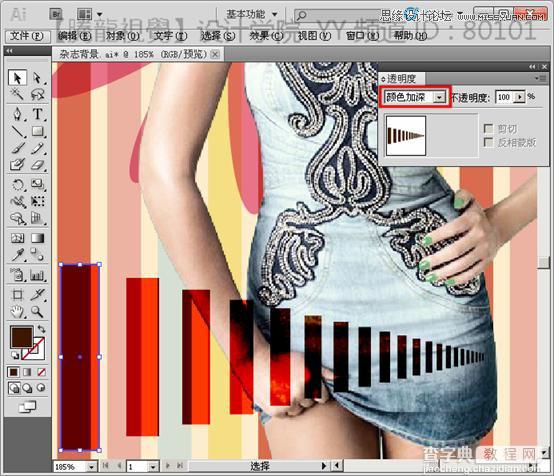Image resolution: width=554 pixels, height=476 pixels.
Task: Select the Slice tool
Action: (37, 294)
